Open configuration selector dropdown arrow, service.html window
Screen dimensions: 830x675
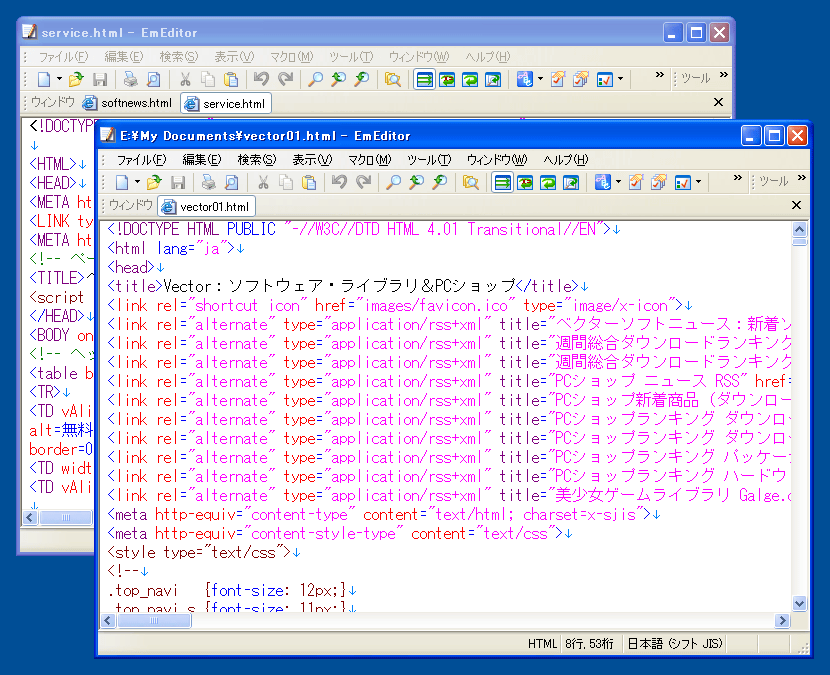click(540, 79)
